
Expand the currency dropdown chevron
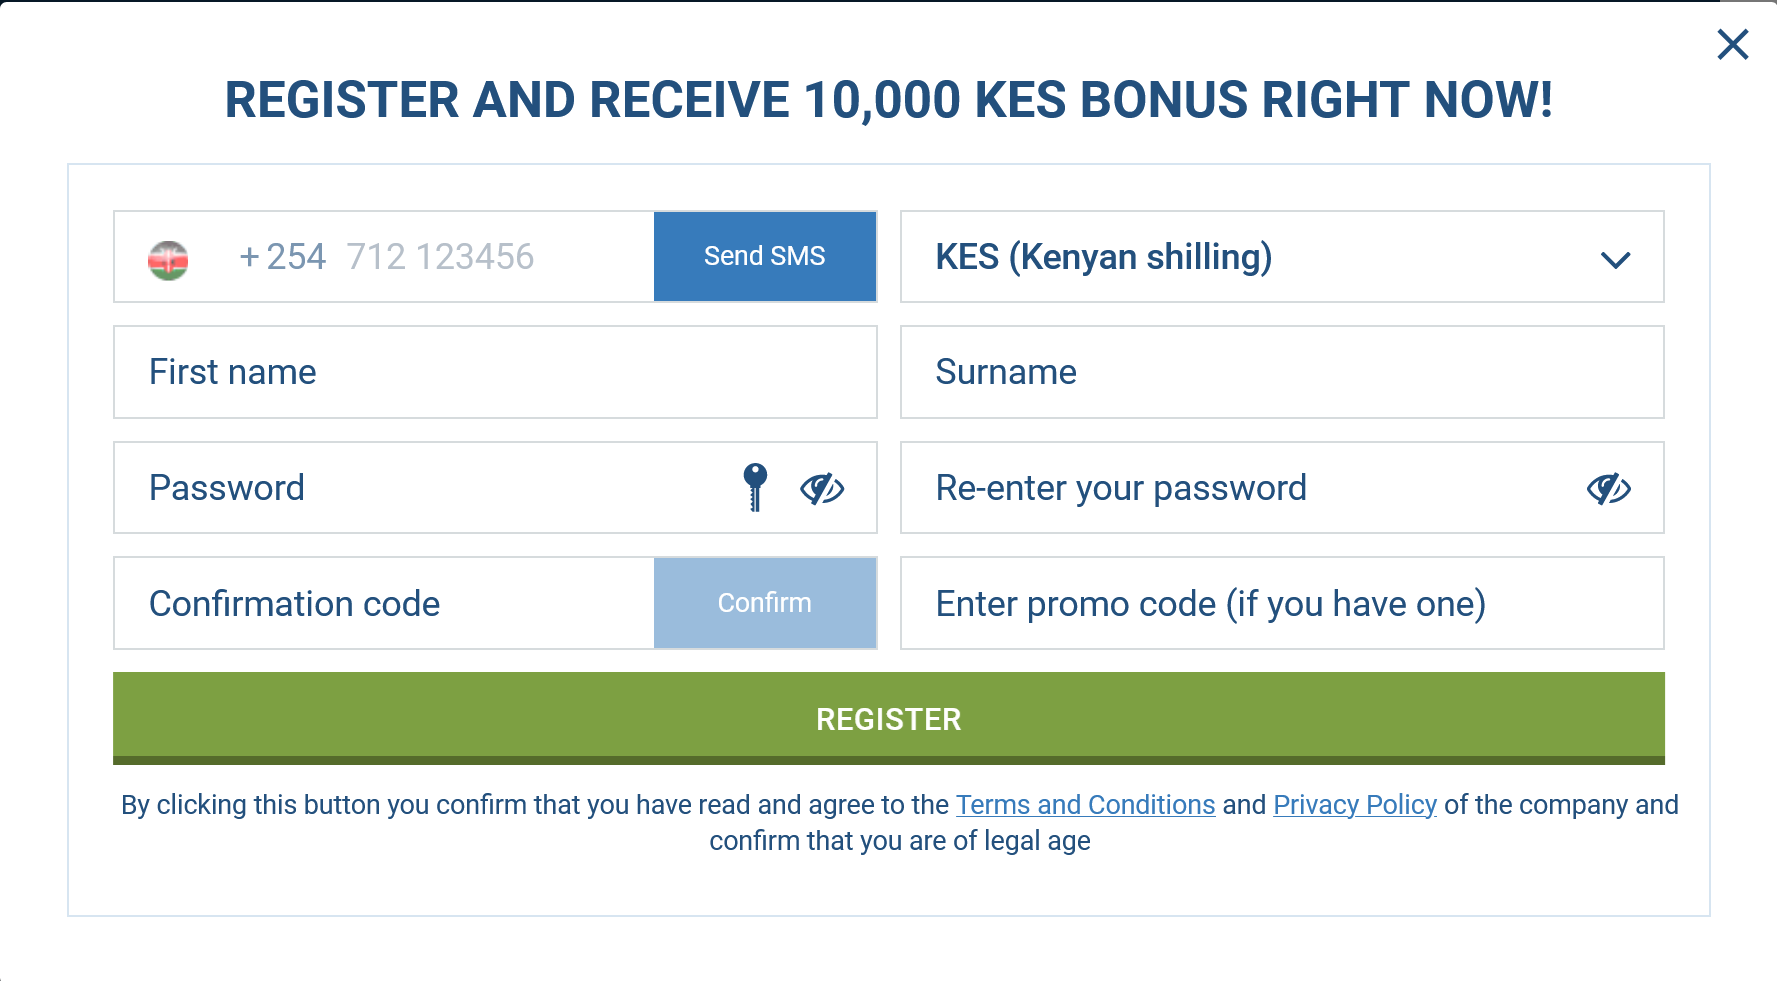click(x=1615, y=260)
